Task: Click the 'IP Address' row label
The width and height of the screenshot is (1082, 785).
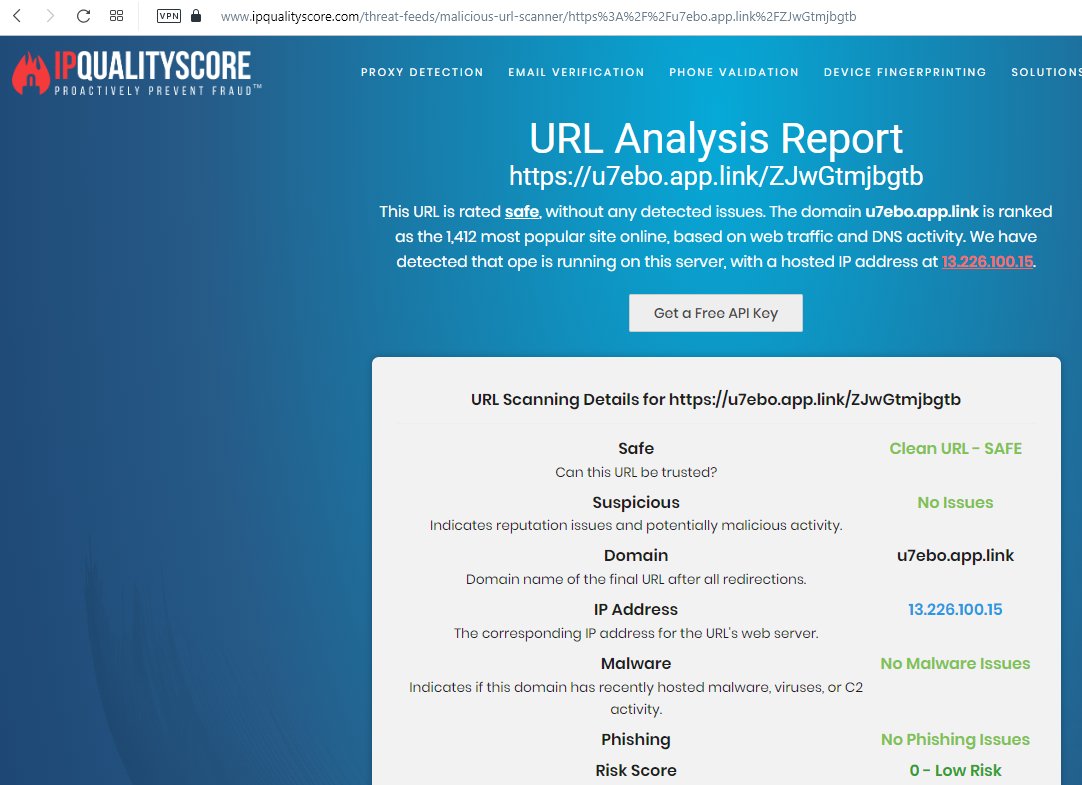Action: click(636, 610)
